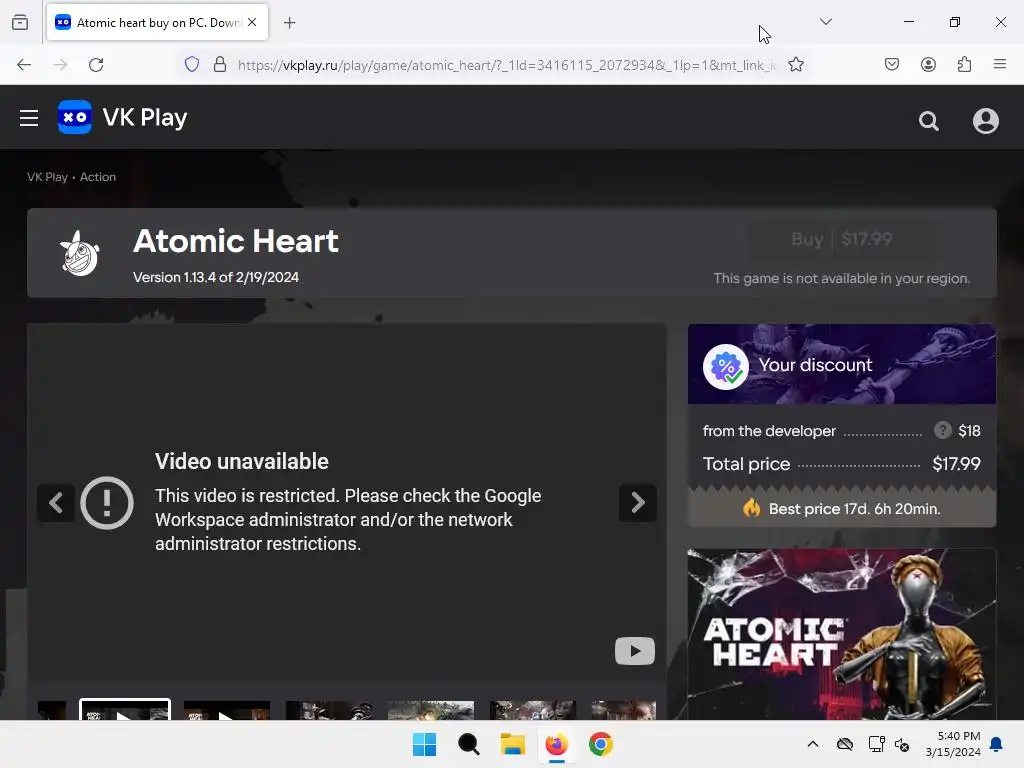Click the Total price $17.99 text

coord(842,464)
